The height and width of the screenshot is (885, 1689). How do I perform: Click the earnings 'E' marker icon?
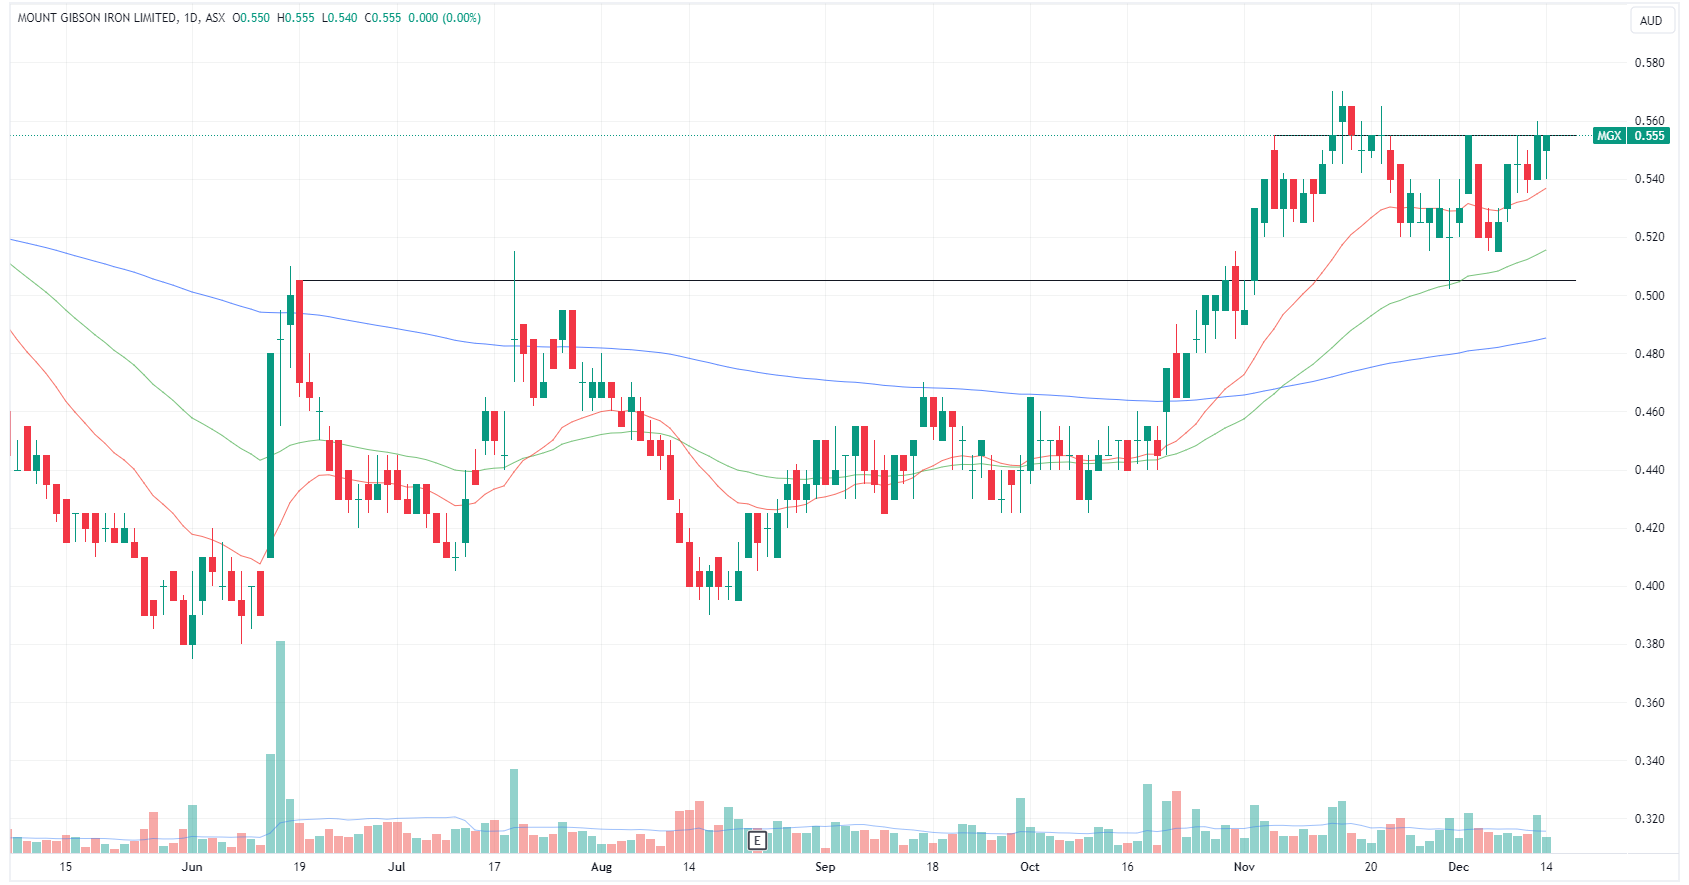tap(757, 840)
